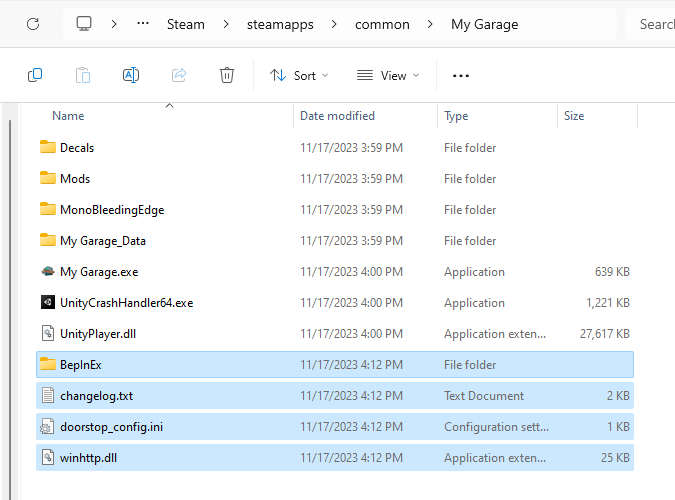Click the My Garage.exe file name
The height and width of the screenshot is (500, 675).
pyautogui.click(x=99, y=272)
